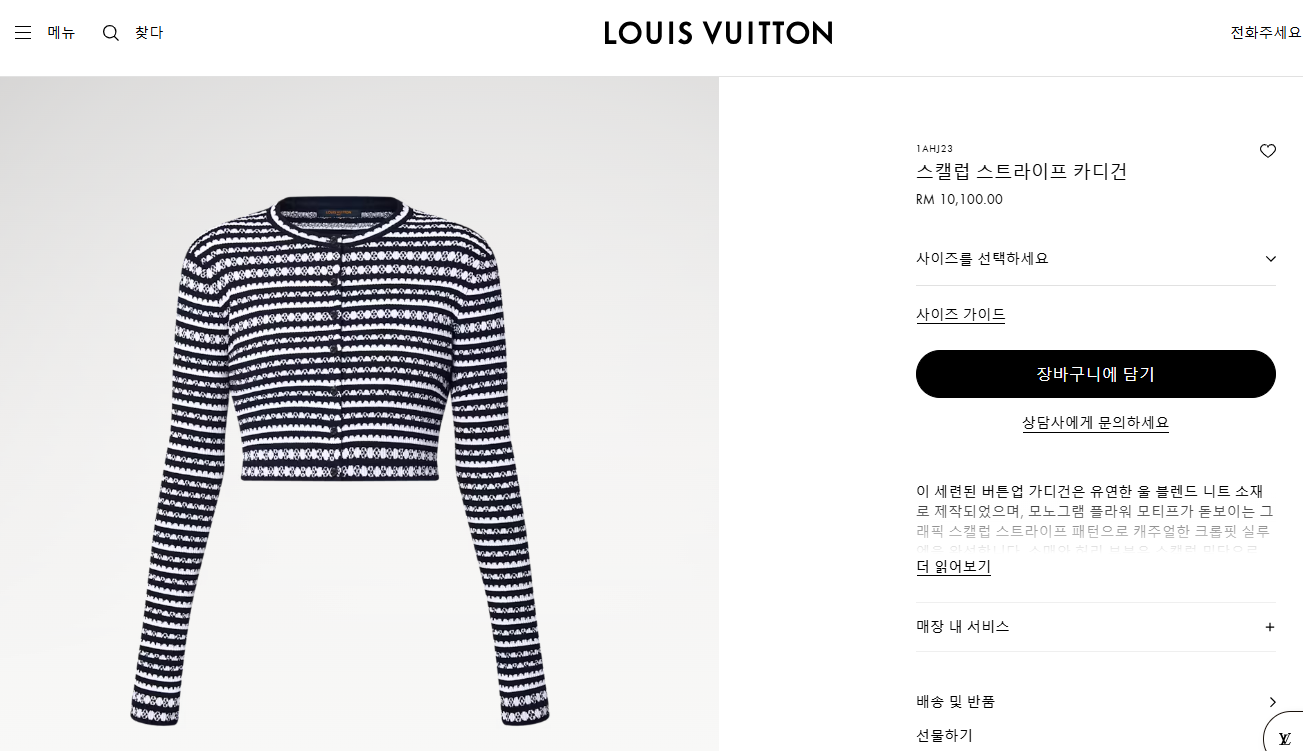Click the 상담사에게 문의하세요 link
Screen dimensions: 1303x751
1096,422
